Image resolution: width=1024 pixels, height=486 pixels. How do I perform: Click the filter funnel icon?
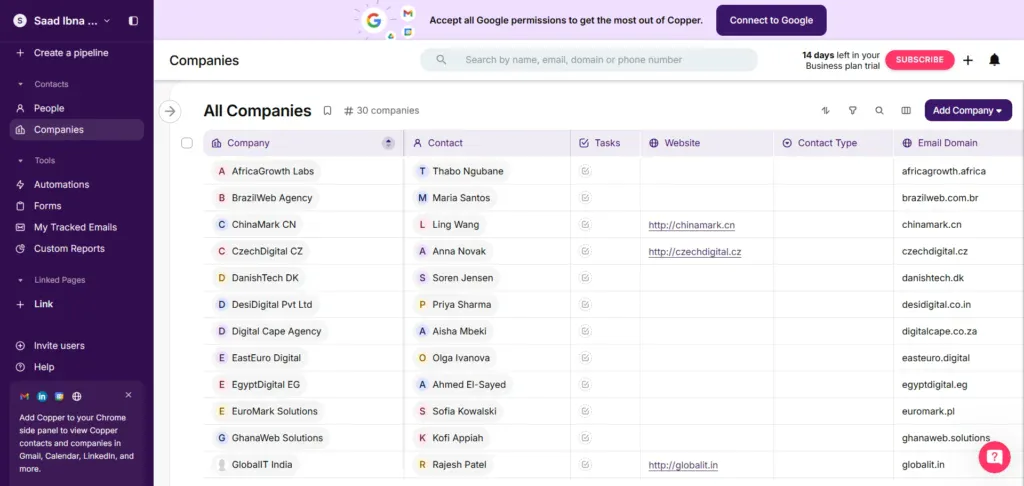click(x=853, y=111)
